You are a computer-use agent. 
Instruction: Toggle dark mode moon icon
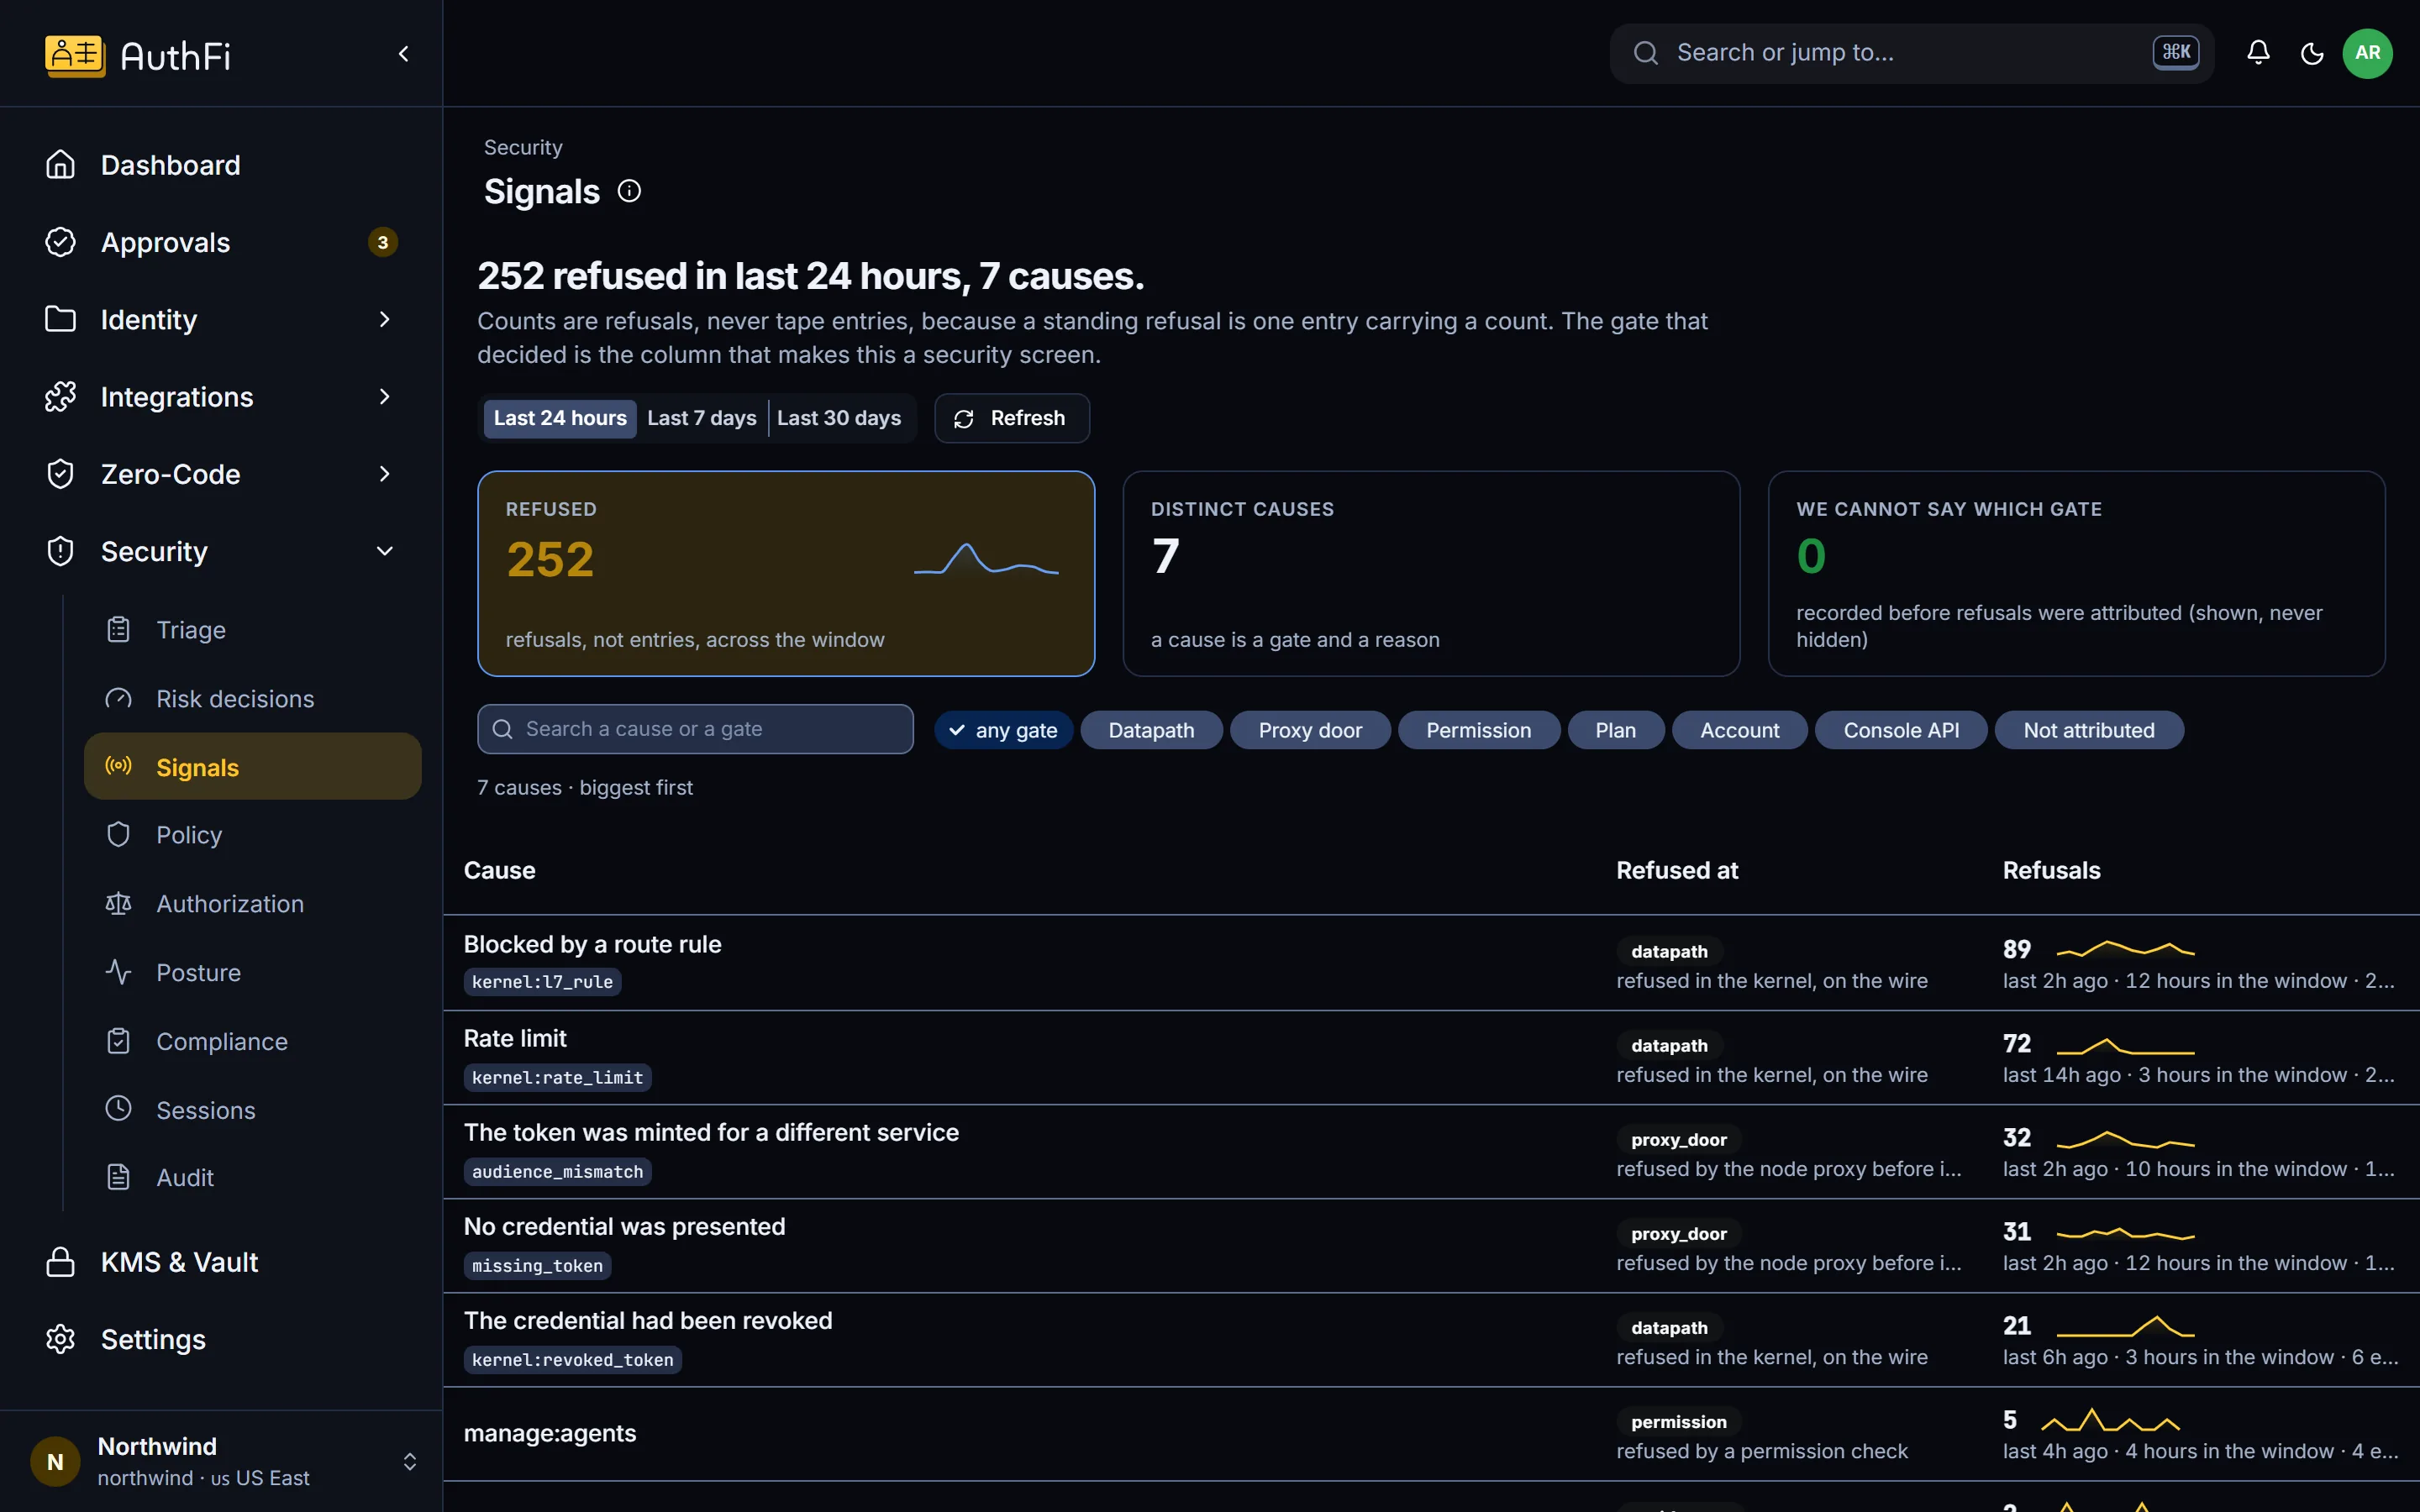(2312, 53)
